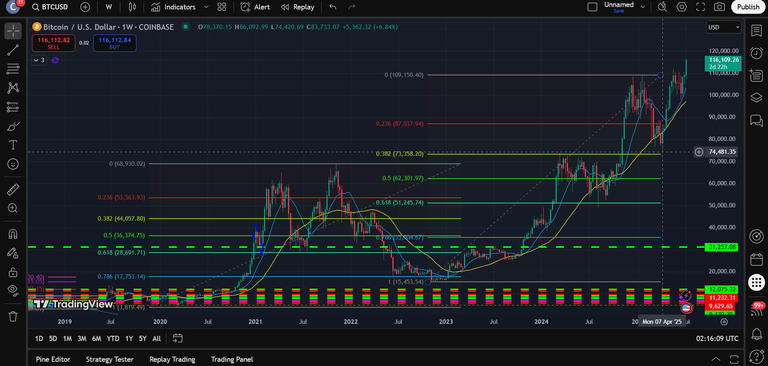Take a chart snapshot with camera icon
Viewport: 768px width, 366px height.
pos(719,7)
